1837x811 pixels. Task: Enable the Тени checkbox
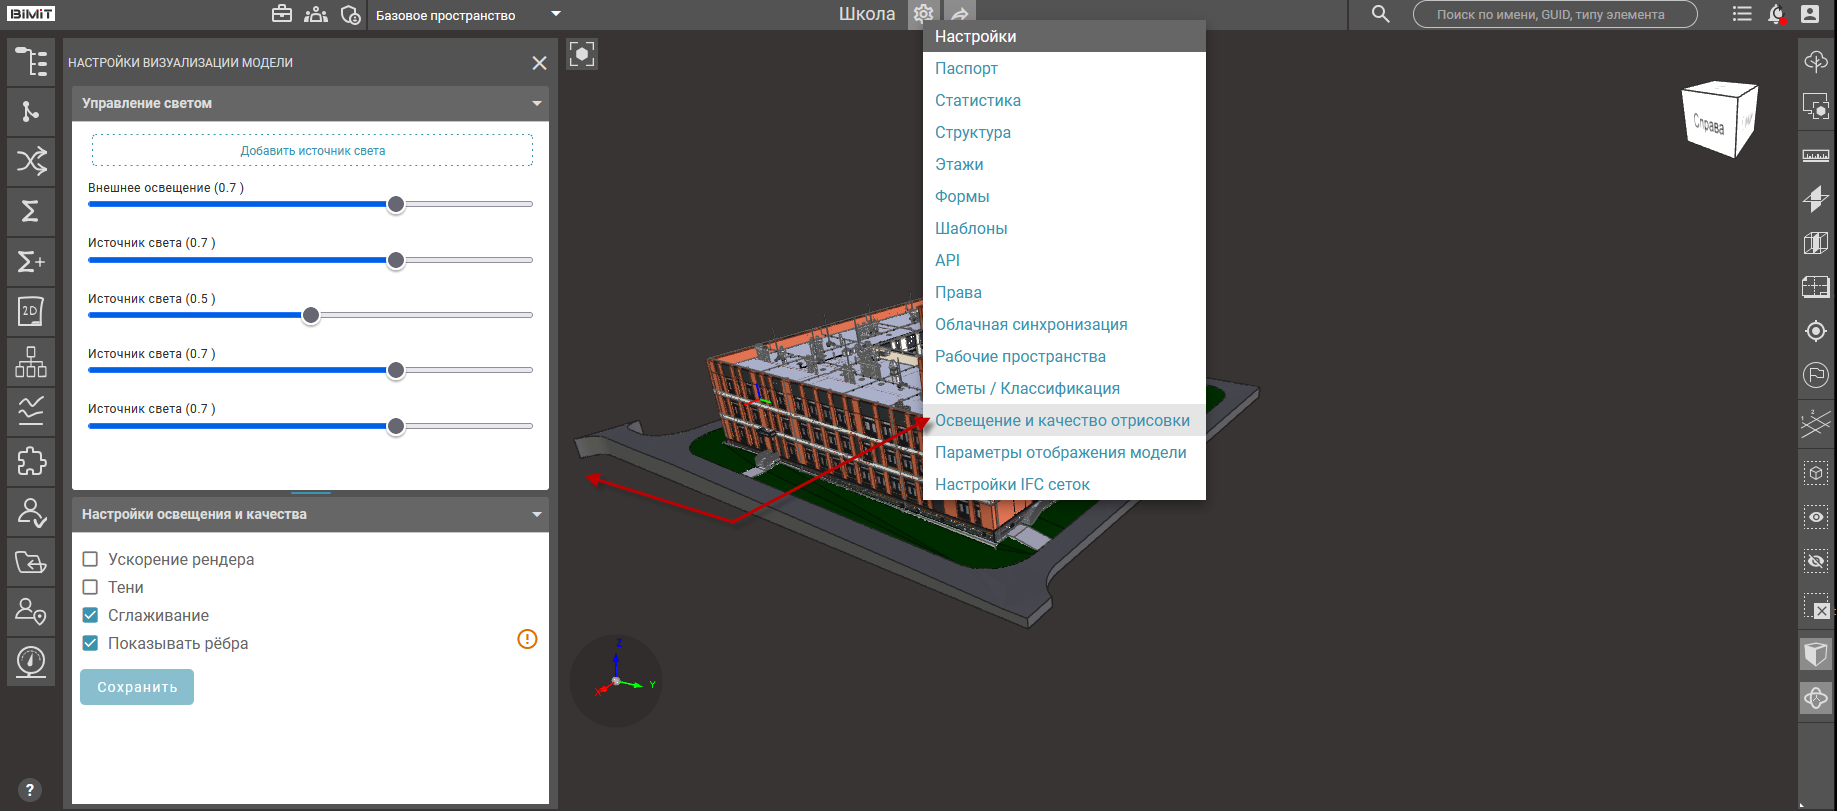[x=90, y=587]
